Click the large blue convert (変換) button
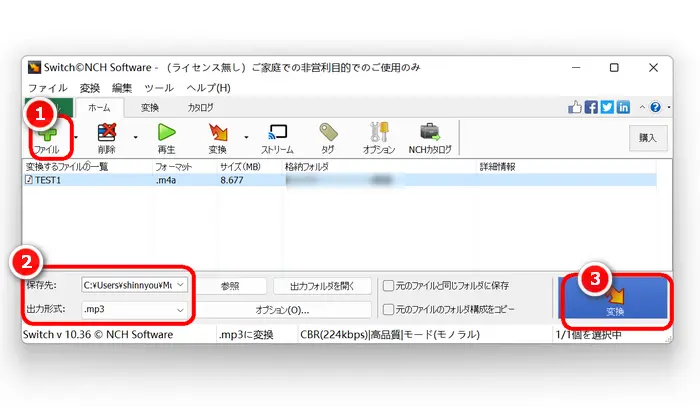Viewport: 700px width, 407px height. 613,298
